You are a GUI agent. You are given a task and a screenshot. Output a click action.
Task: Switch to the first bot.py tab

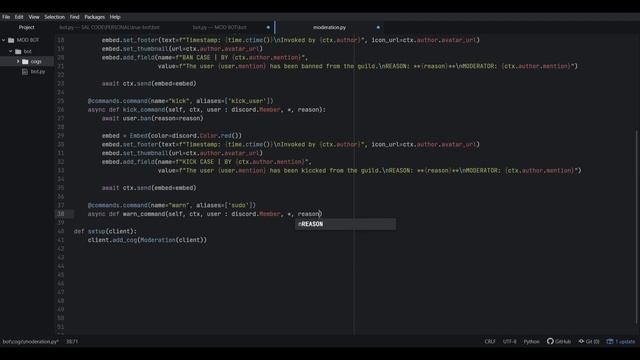pyautogui.click(x=109, y=27)
